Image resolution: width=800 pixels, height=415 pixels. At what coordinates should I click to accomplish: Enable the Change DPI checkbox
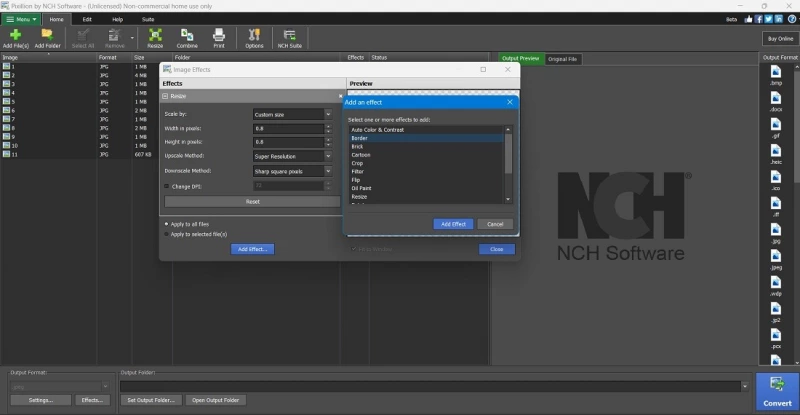[x=166, y=186]
